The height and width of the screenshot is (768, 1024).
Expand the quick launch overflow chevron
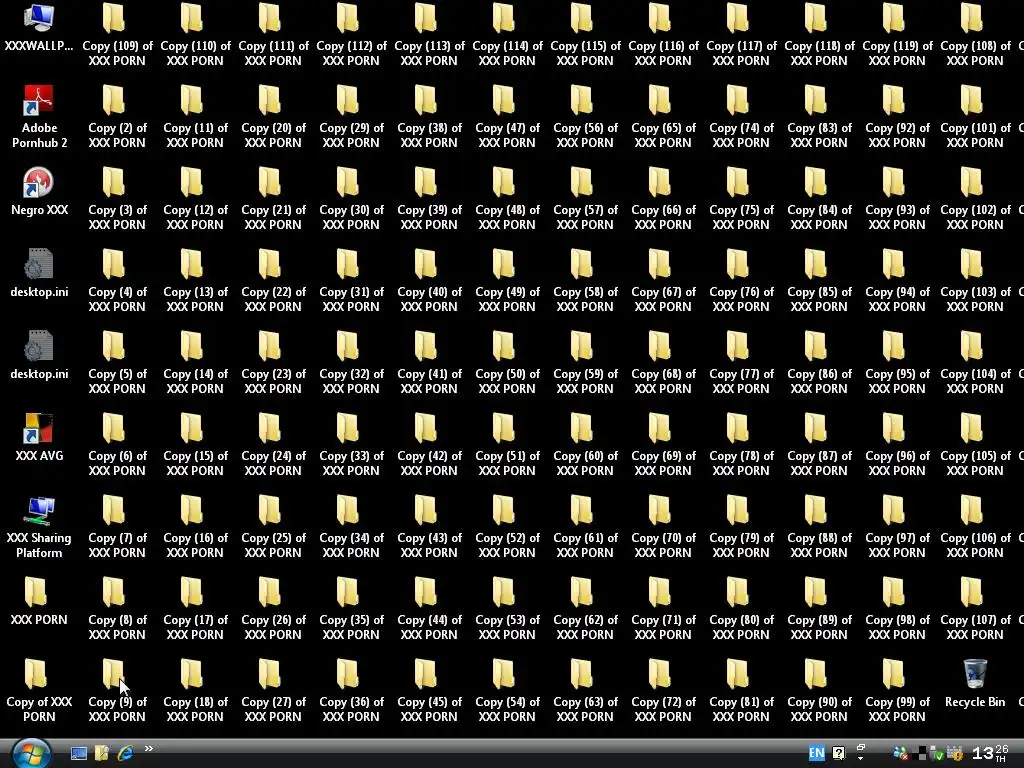point(148,748)
